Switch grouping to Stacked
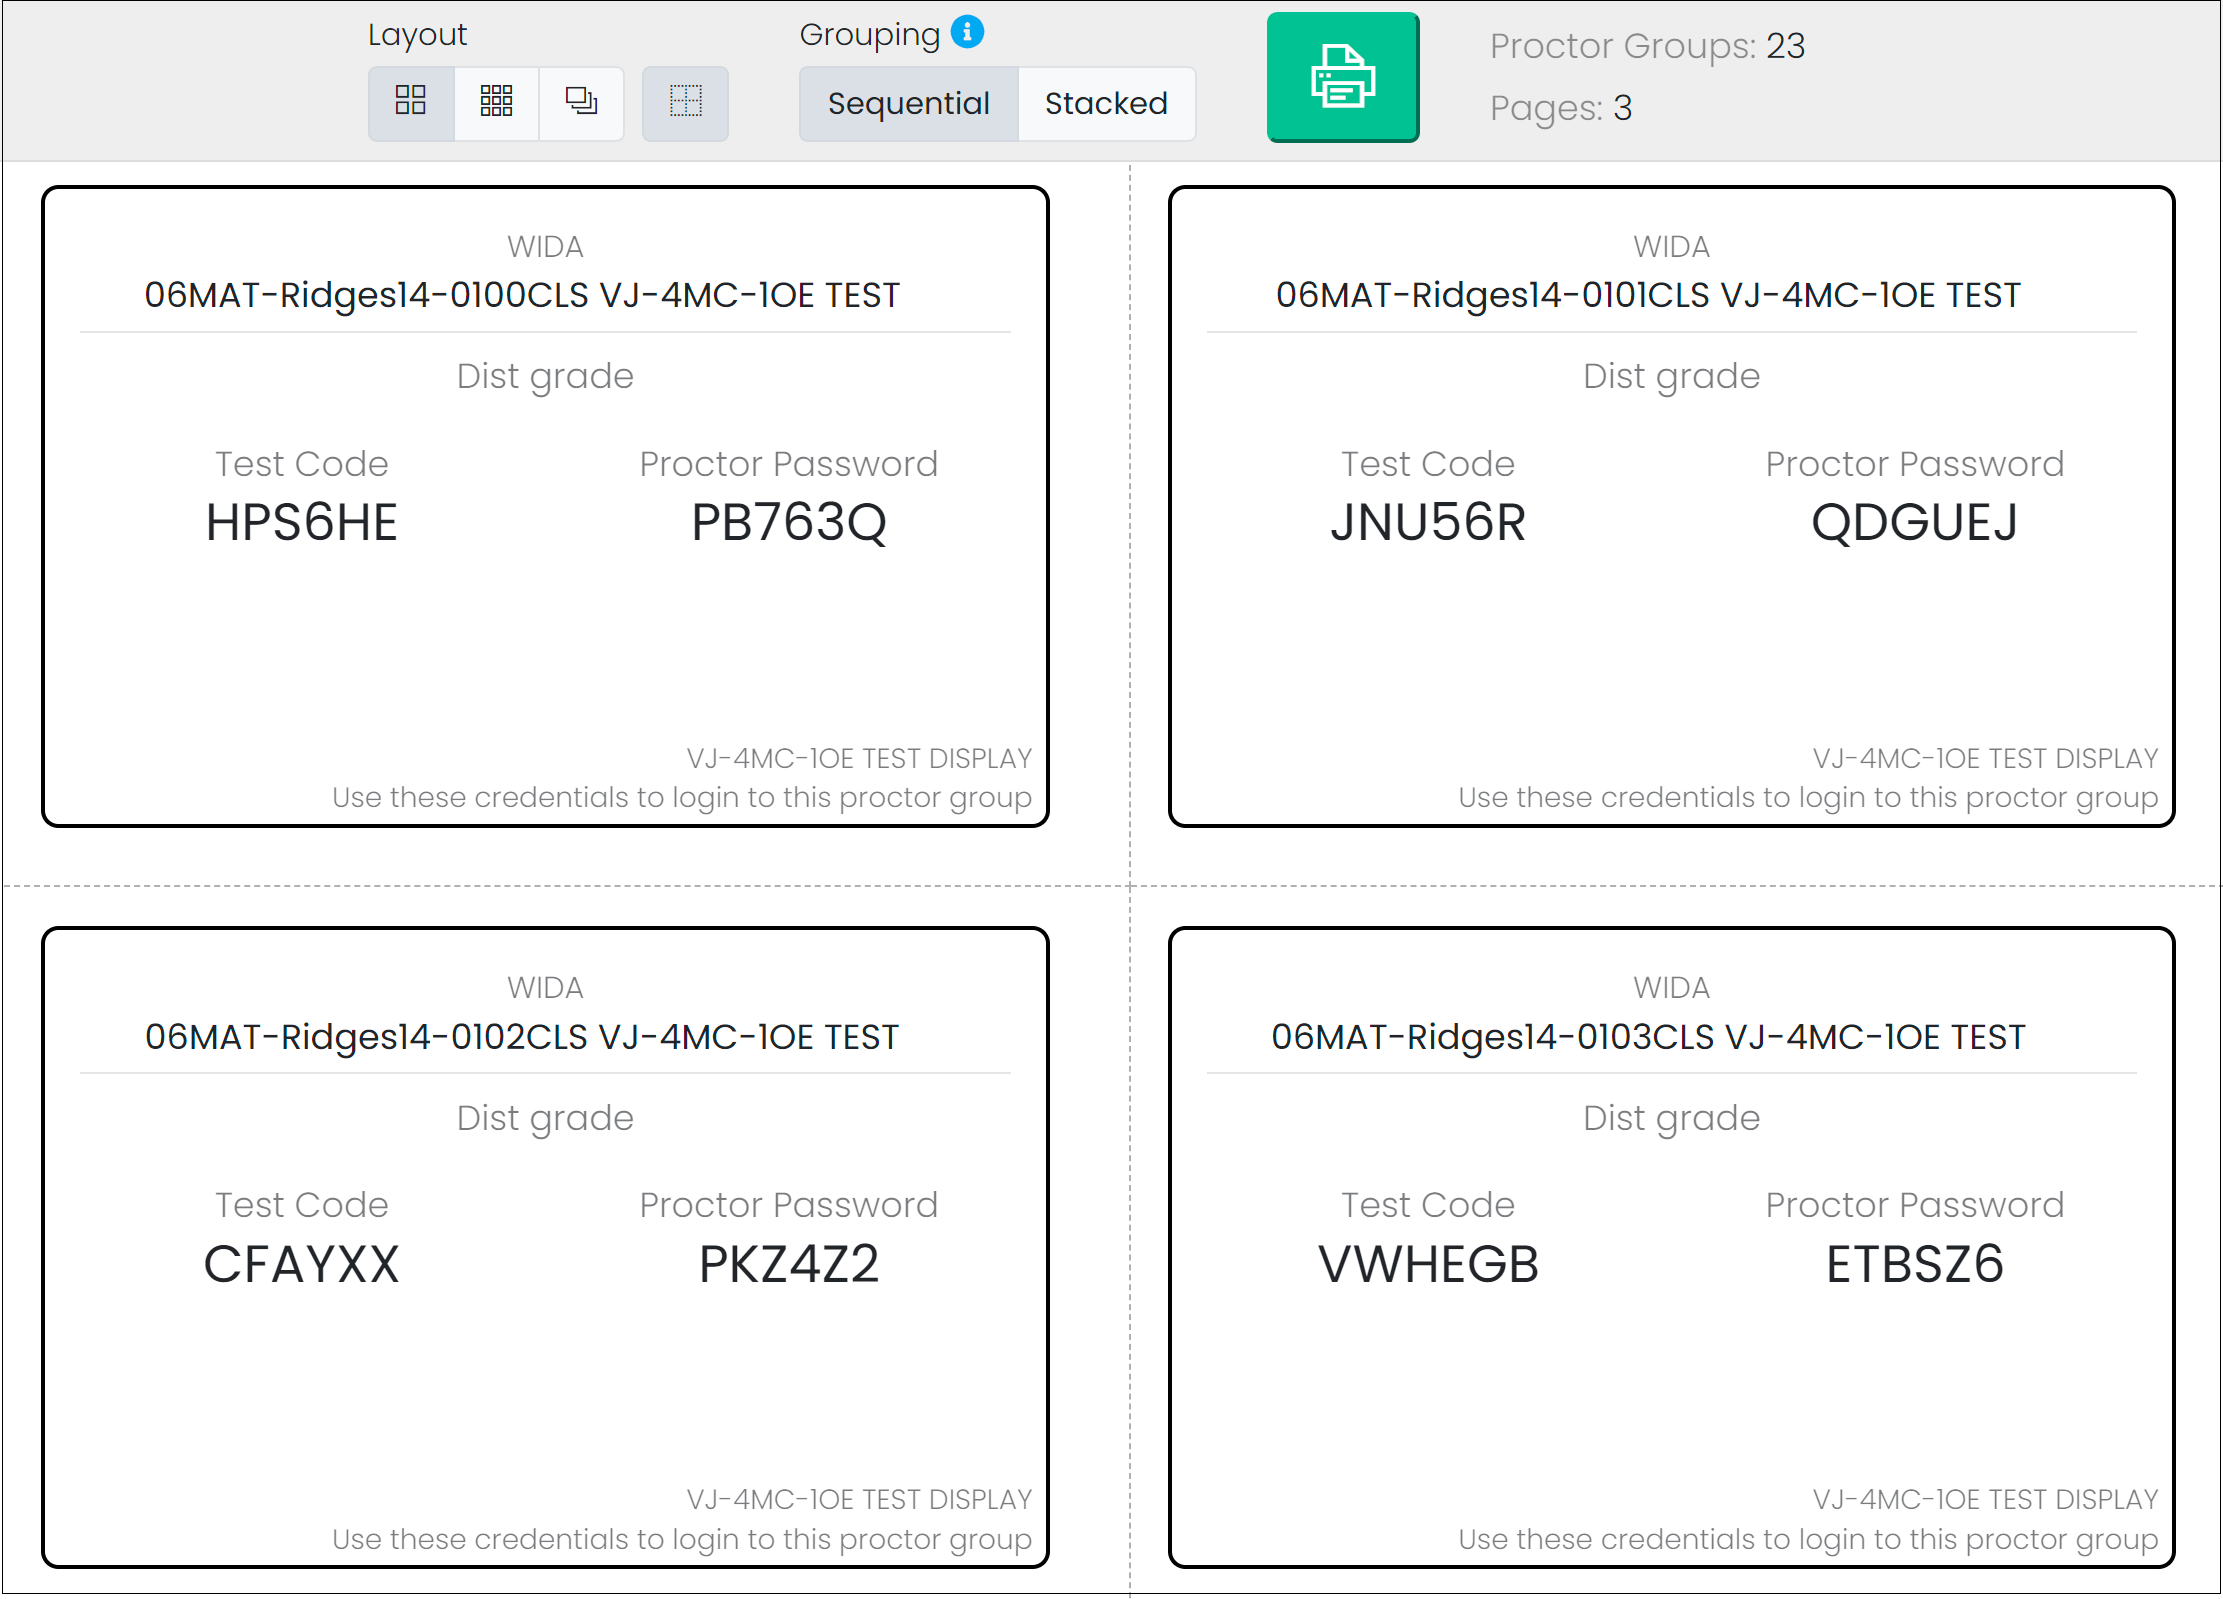Viewport: 2223px width, 1599px height. tap(1106, 103)
